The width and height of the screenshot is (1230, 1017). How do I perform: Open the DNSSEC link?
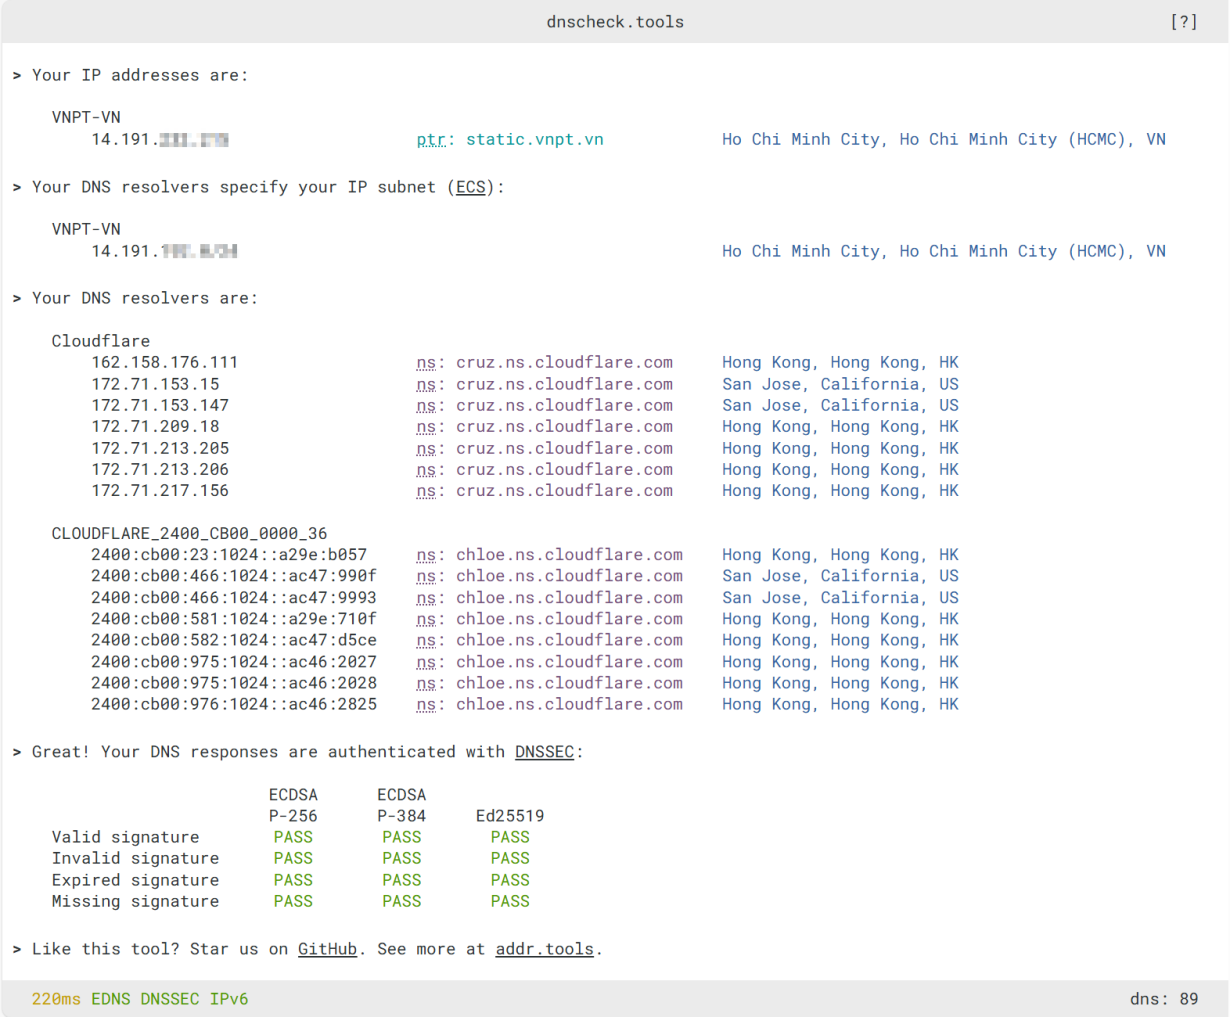(544, 752)
